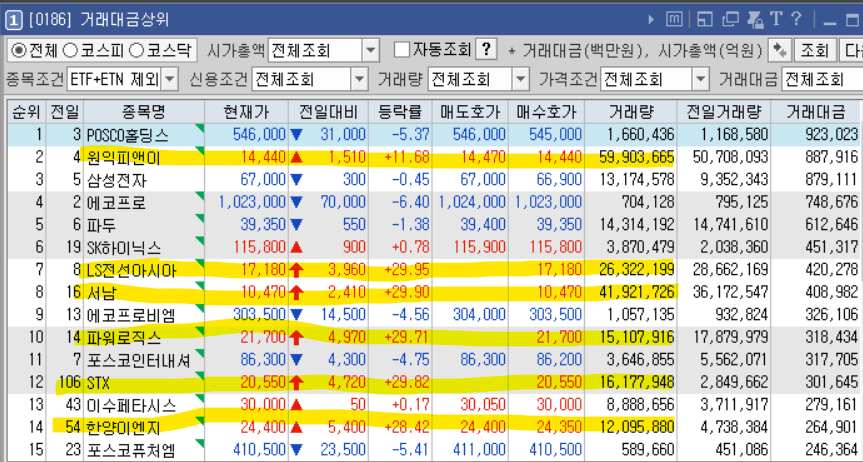Image resolution: width=863 pixels, height=462 pixels.
Task: Click the 115,900 ask price cell
Action: pyautogui.click(x=478, y=247)
